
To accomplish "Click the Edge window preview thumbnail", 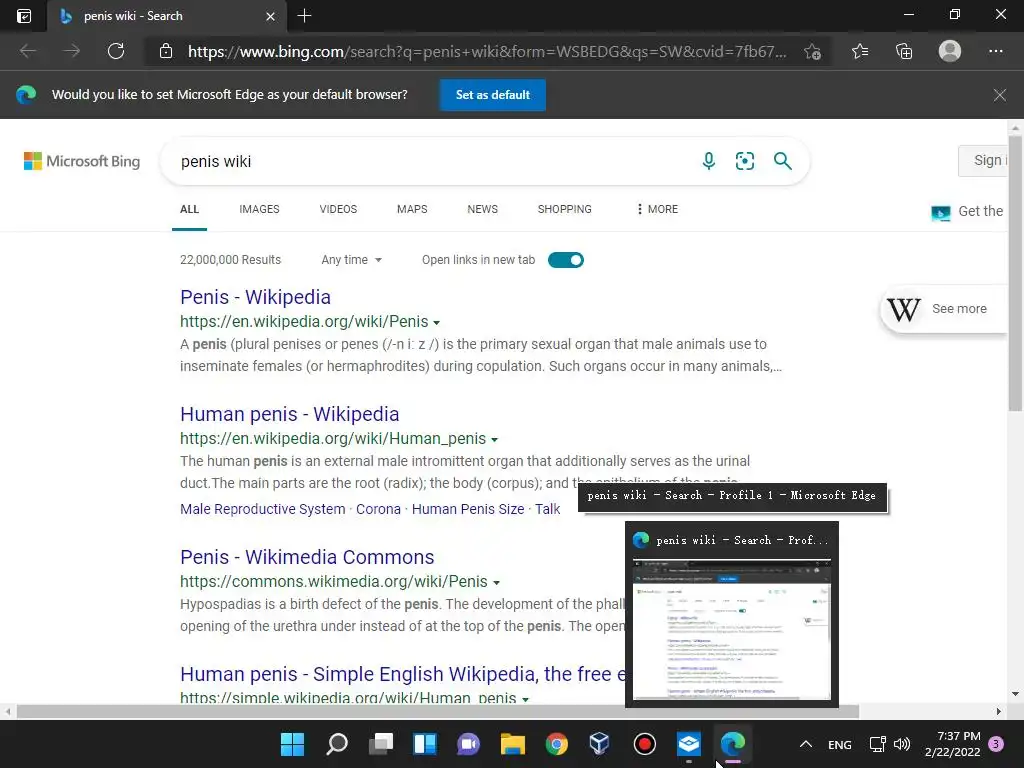I will pos(731,629).
